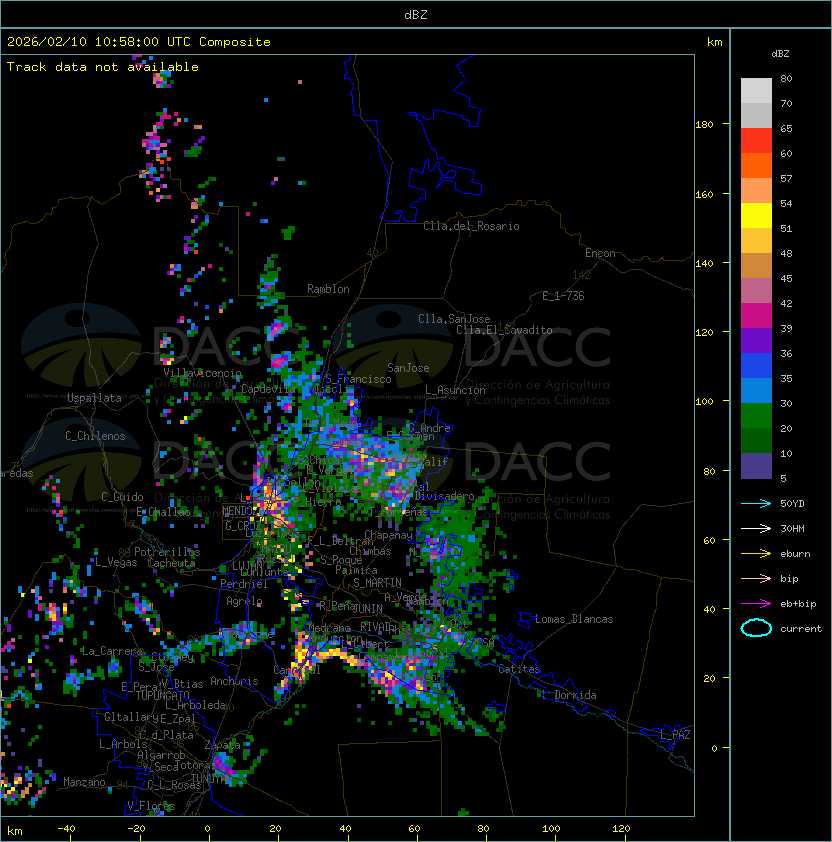The width and height of the screenshot is (832, 842).
Task: Pick the orange swatch just below the 60 dBZ label
Action: 756,165
